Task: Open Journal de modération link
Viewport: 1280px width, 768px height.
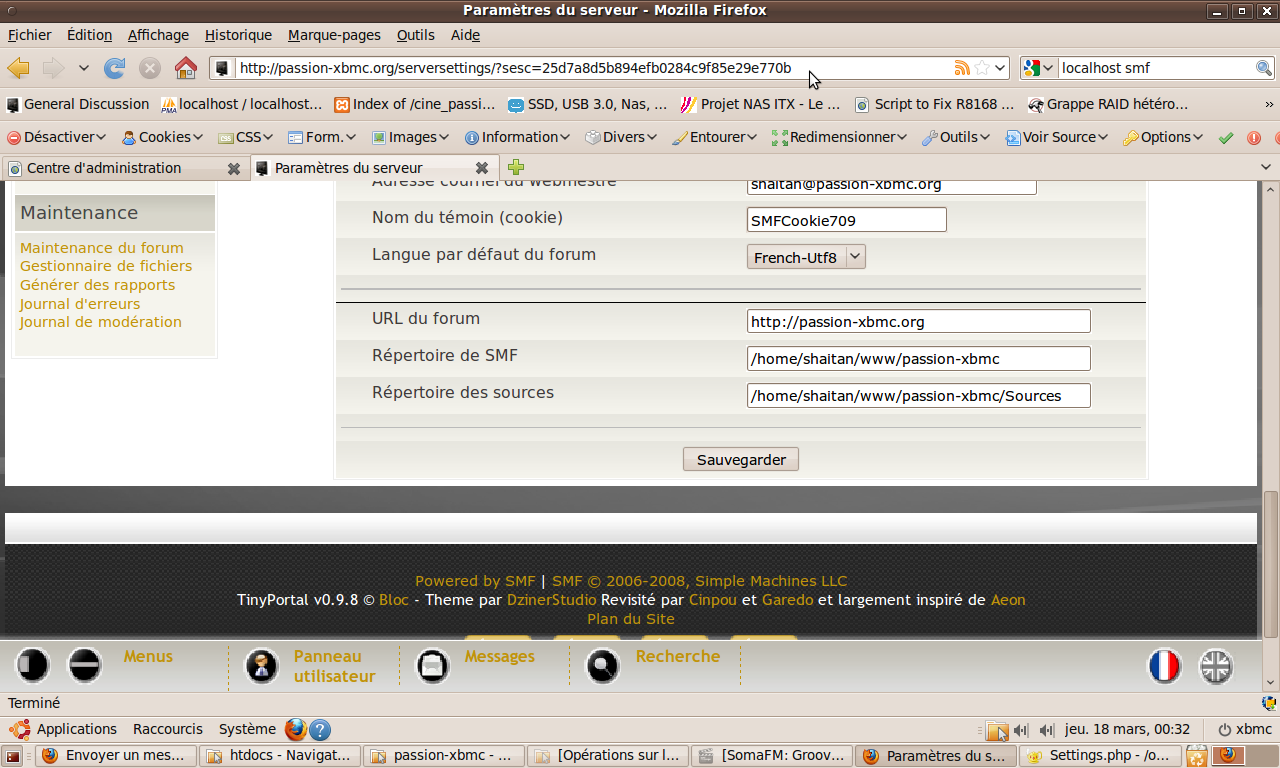Action: point(101,322)
